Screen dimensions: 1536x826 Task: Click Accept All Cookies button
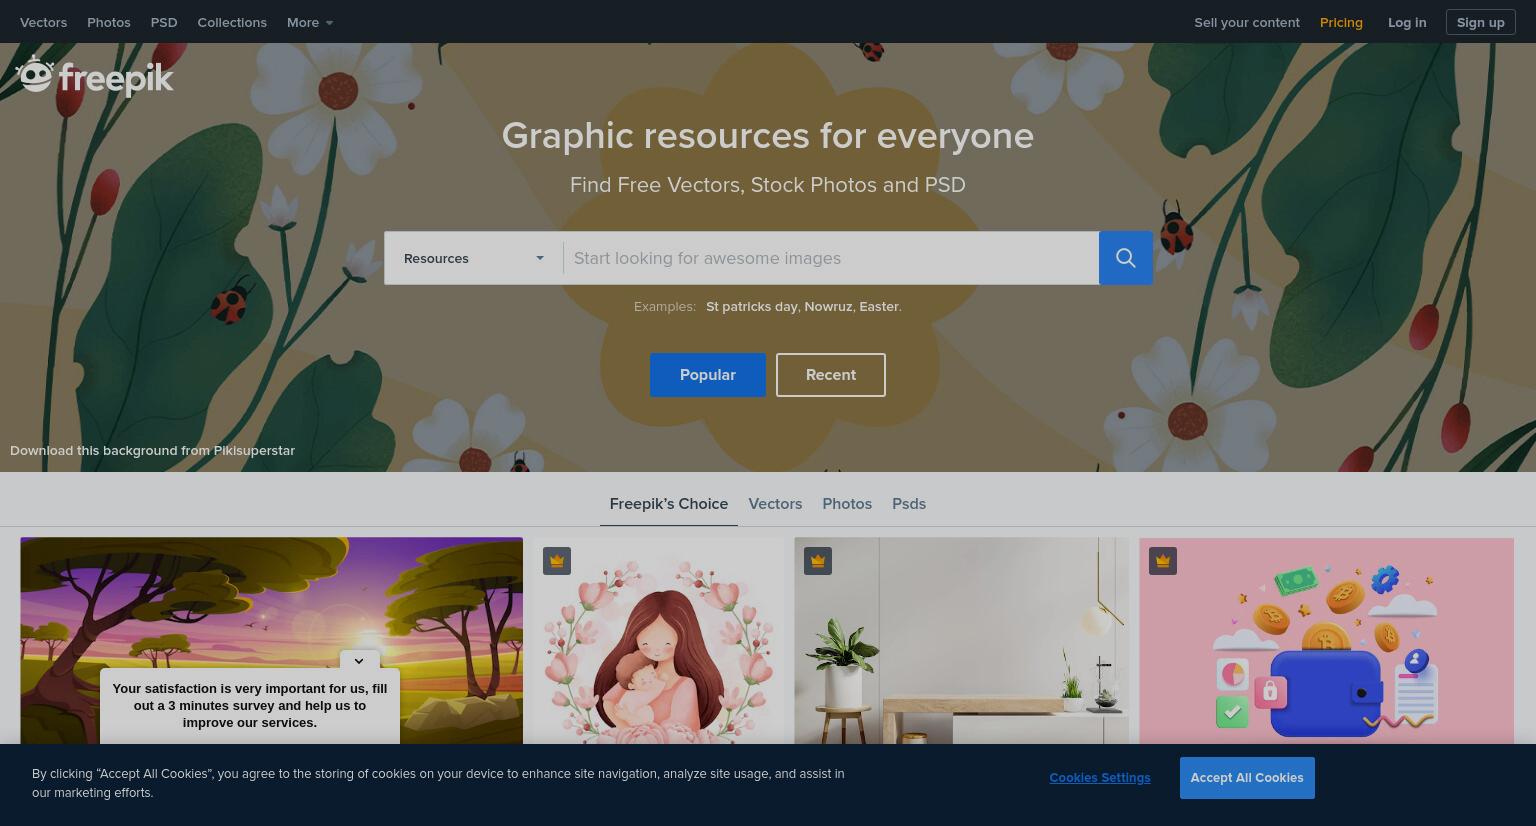point(1247,778)
